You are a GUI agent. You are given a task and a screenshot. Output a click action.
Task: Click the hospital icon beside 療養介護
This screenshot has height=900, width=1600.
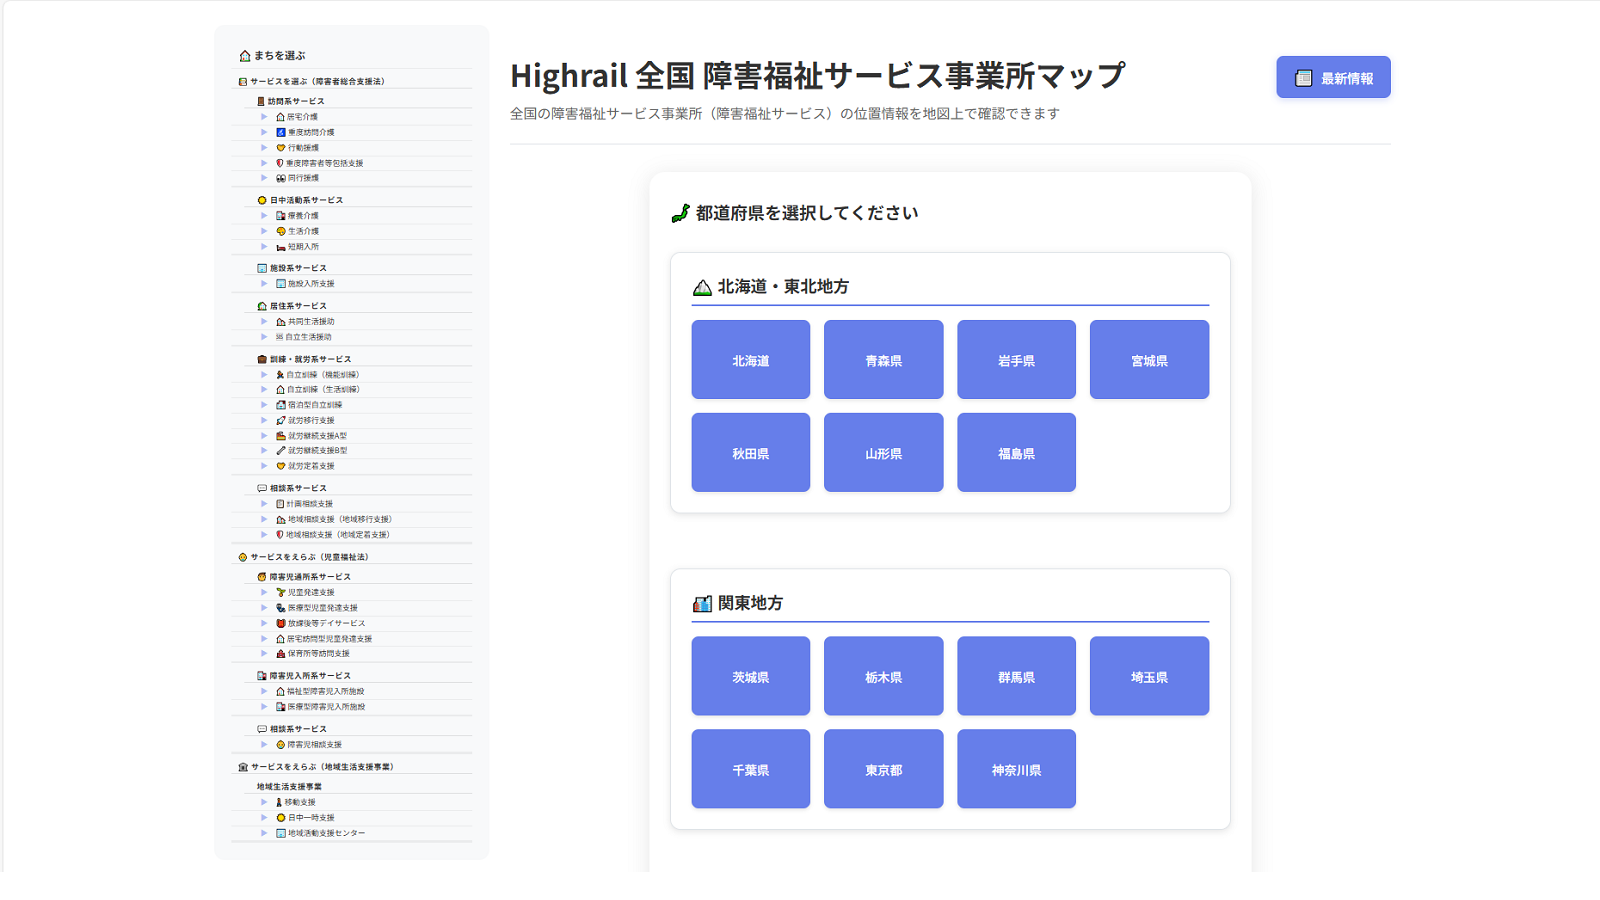click(x=281, y=216)
